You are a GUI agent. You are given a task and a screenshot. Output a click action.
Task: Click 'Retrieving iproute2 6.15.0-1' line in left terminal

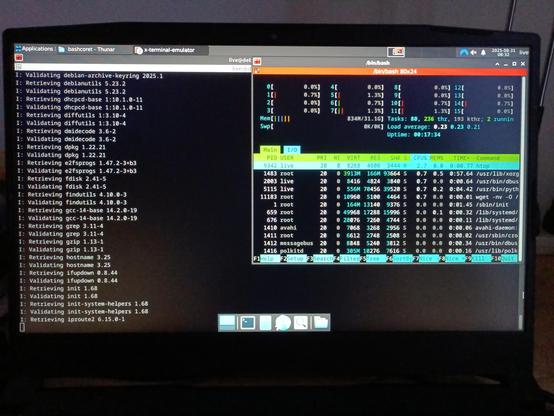[73, 320]
